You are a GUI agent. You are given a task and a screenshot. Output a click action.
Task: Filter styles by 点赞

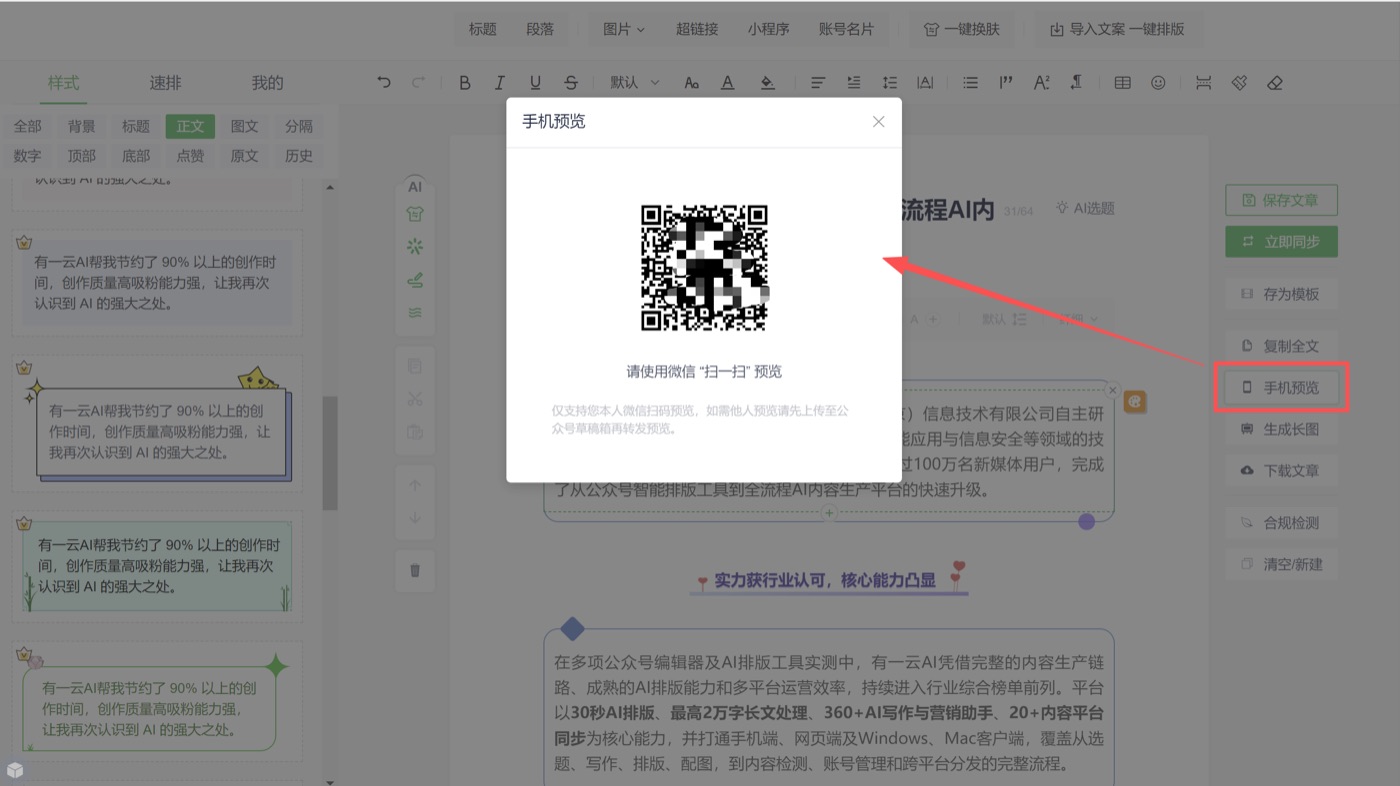tap(190, 156)
